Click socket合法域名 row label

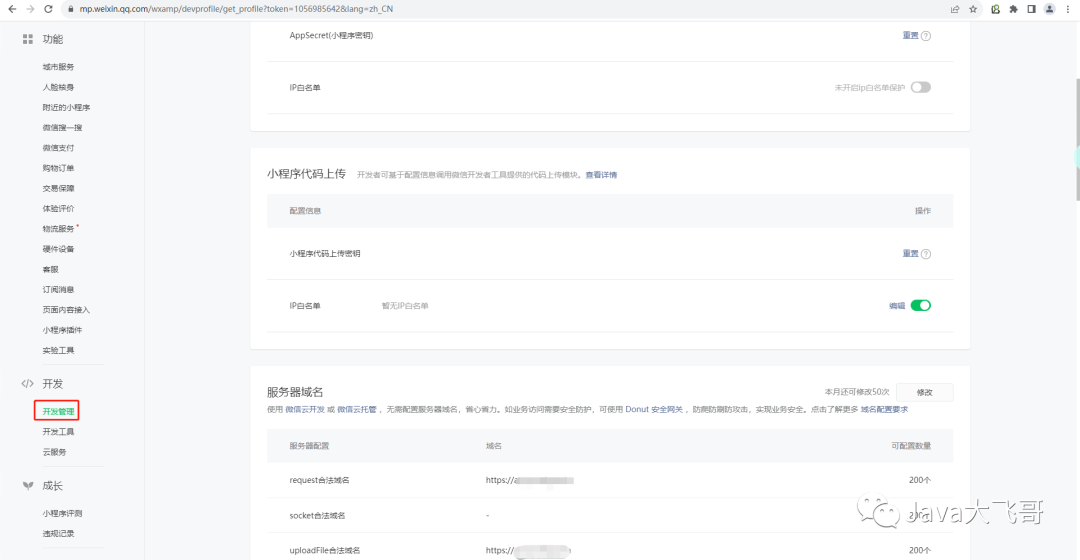[x=317, y=515]
